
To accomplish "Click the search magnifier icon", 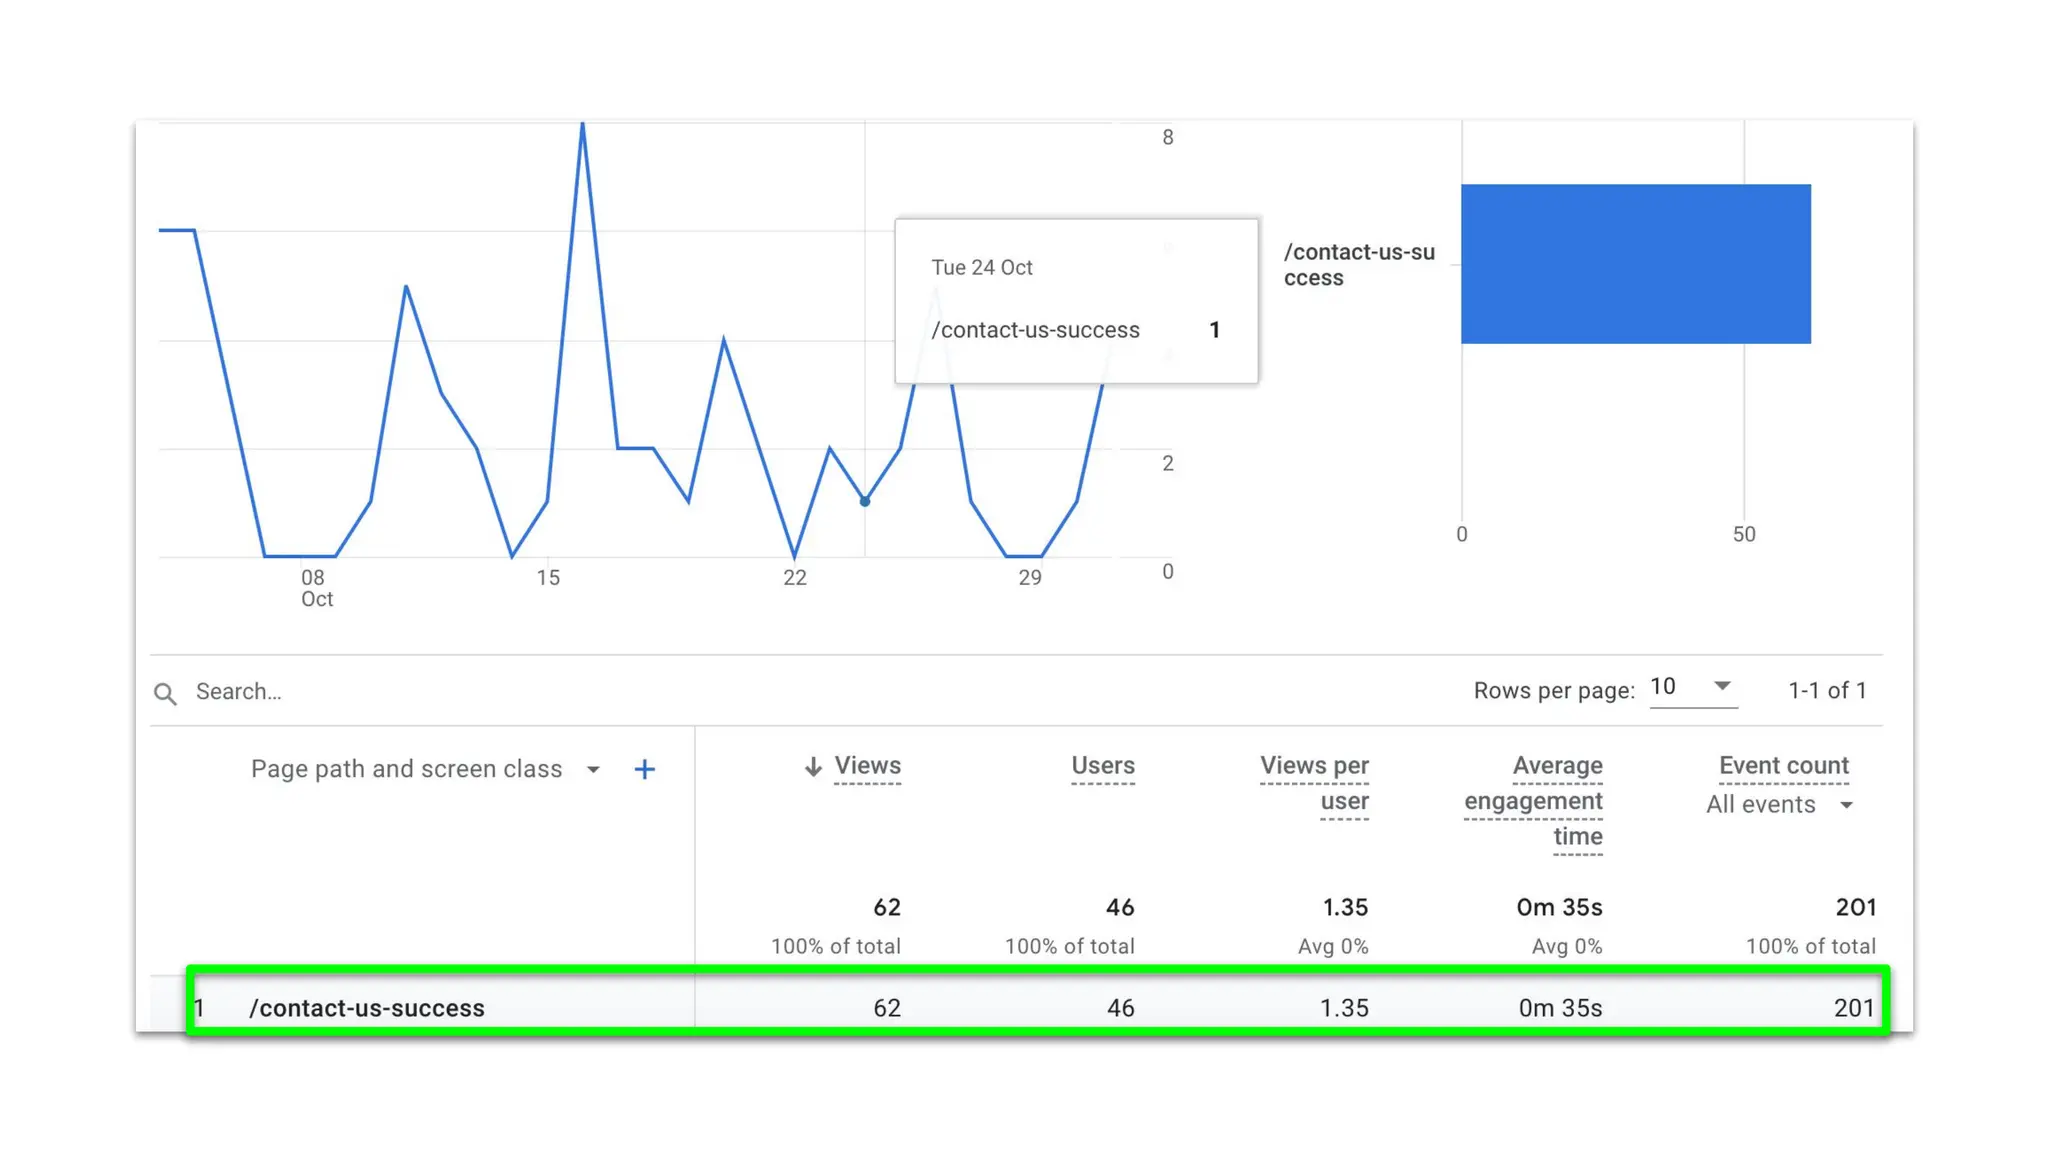I will coord(166,693).
